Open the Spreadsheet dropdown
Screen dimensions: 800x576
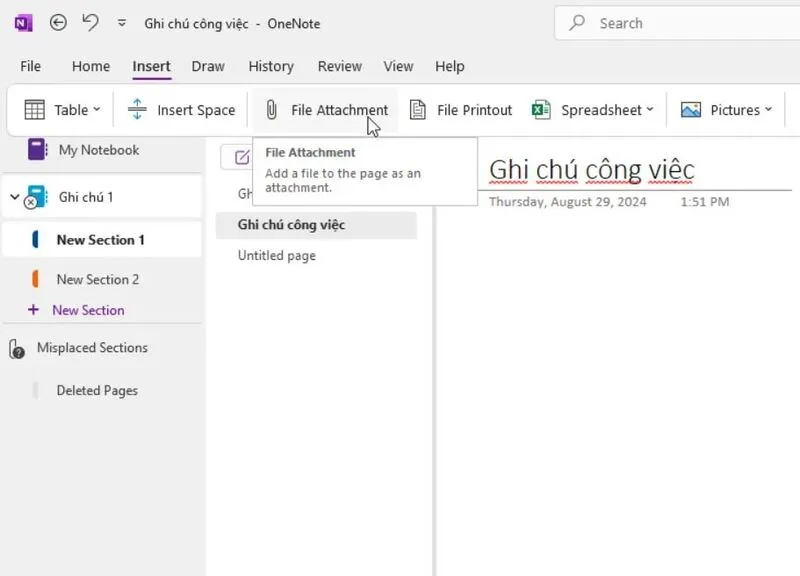tap(650, 110)
